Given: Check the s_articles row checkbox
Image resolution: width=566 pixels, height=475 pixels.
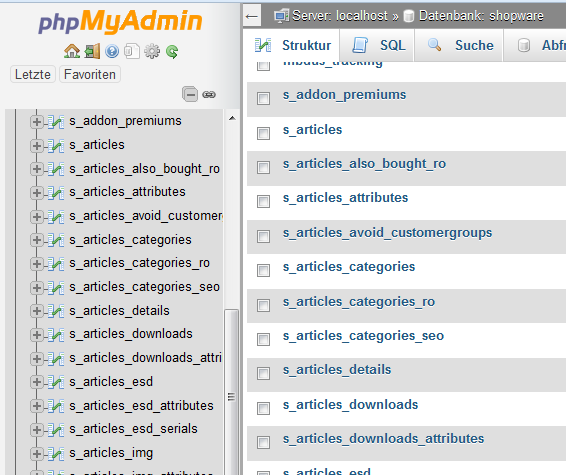Looking at the screenshot, I should [x=263, y=133].
